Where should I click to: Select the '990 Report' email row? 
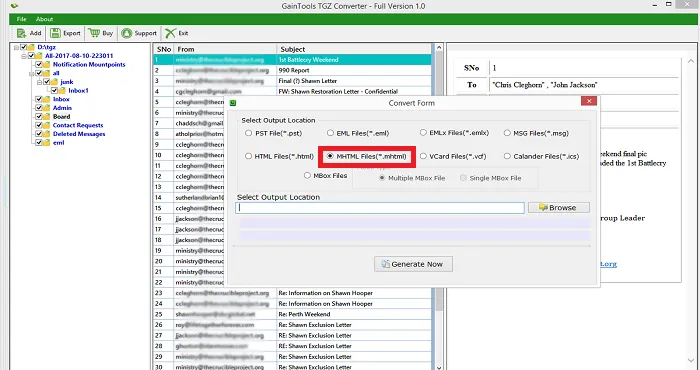(293, 71)
